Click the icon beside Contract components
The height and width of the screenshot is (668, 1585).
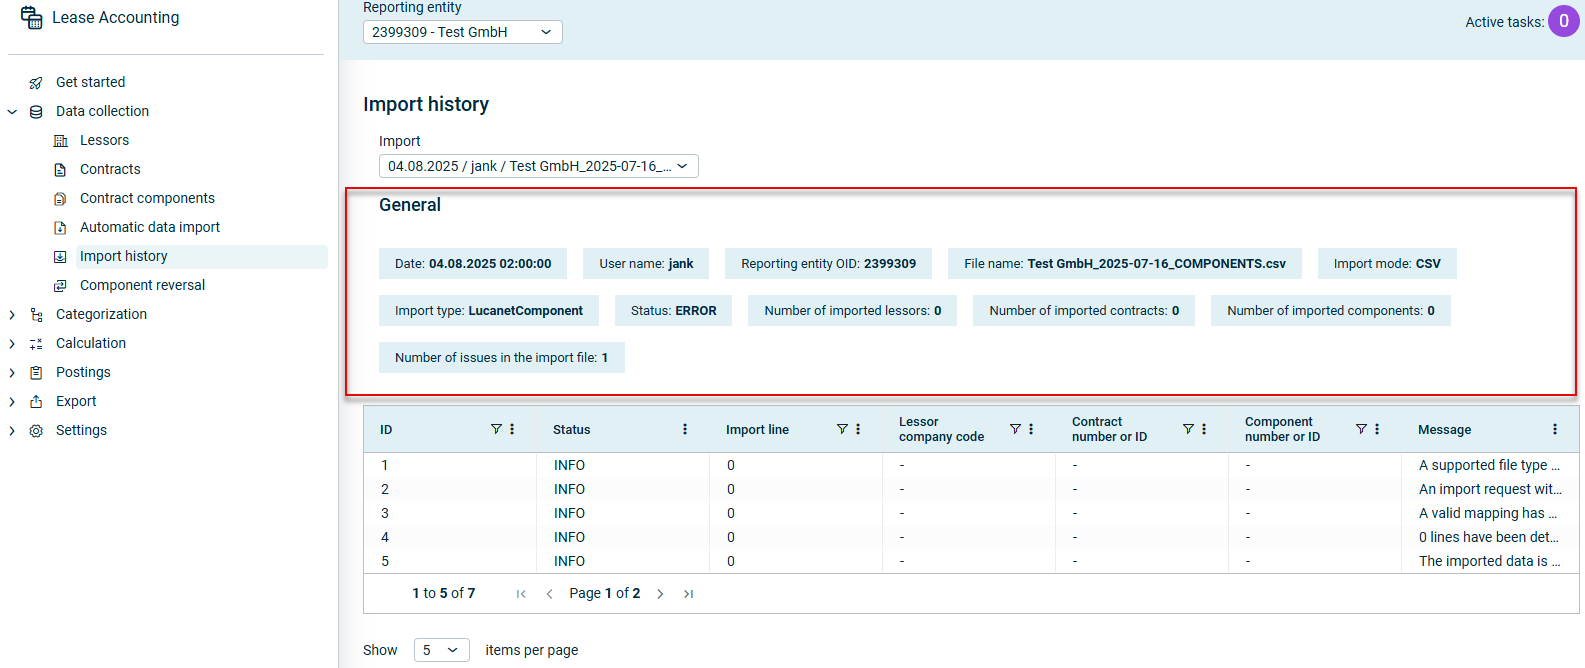60,199
